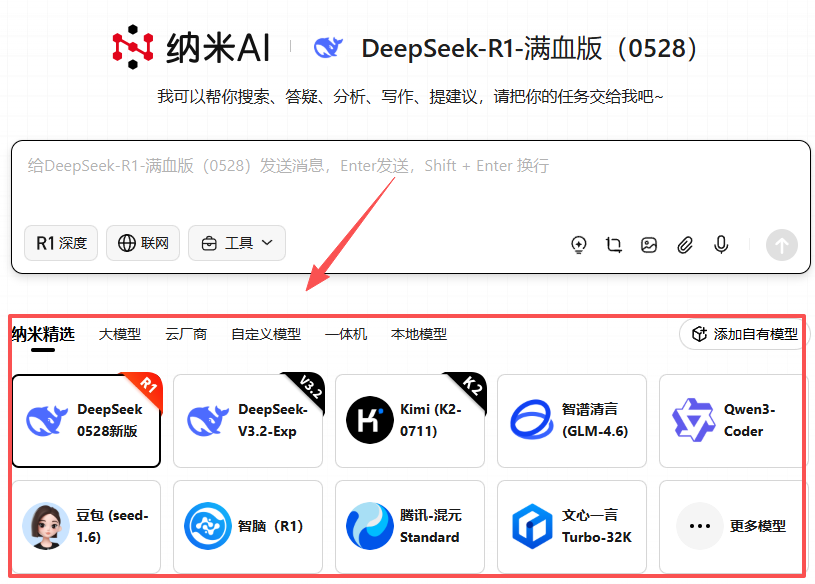
Task: Toggle 联网 web search
Action: coord(143,243)
